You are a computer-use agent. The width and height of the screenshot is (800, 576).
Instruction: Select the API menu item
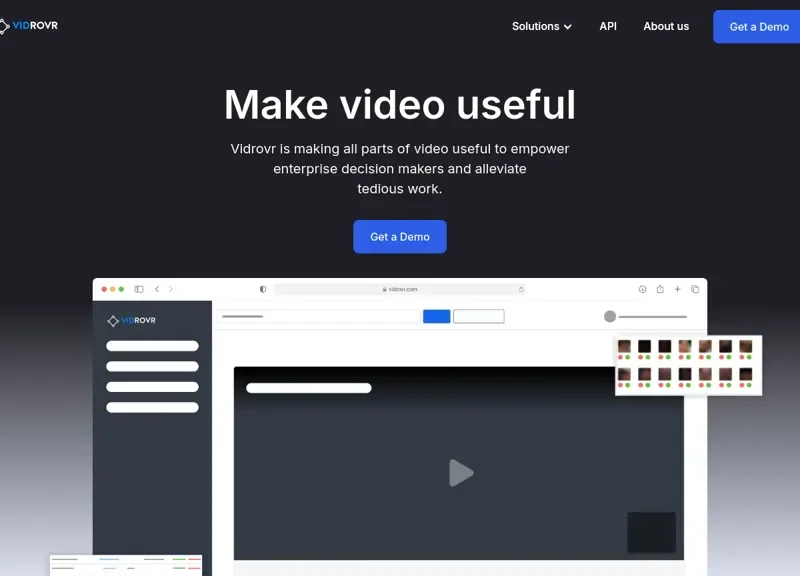pos(607,27)
